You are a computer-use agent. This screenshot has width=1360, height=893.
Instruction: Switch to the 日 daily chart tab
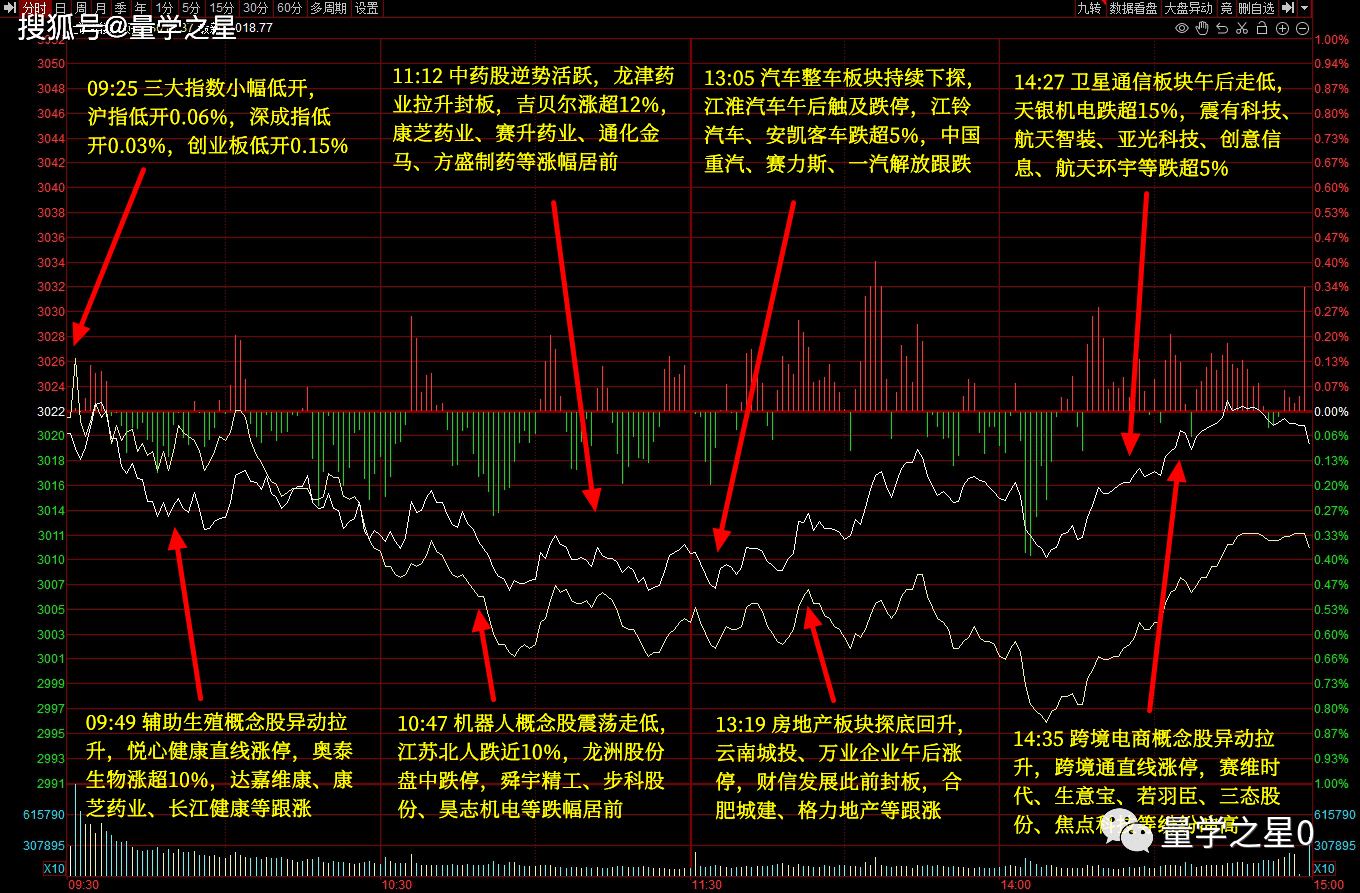pyautogui.click(x=61, y=8)
